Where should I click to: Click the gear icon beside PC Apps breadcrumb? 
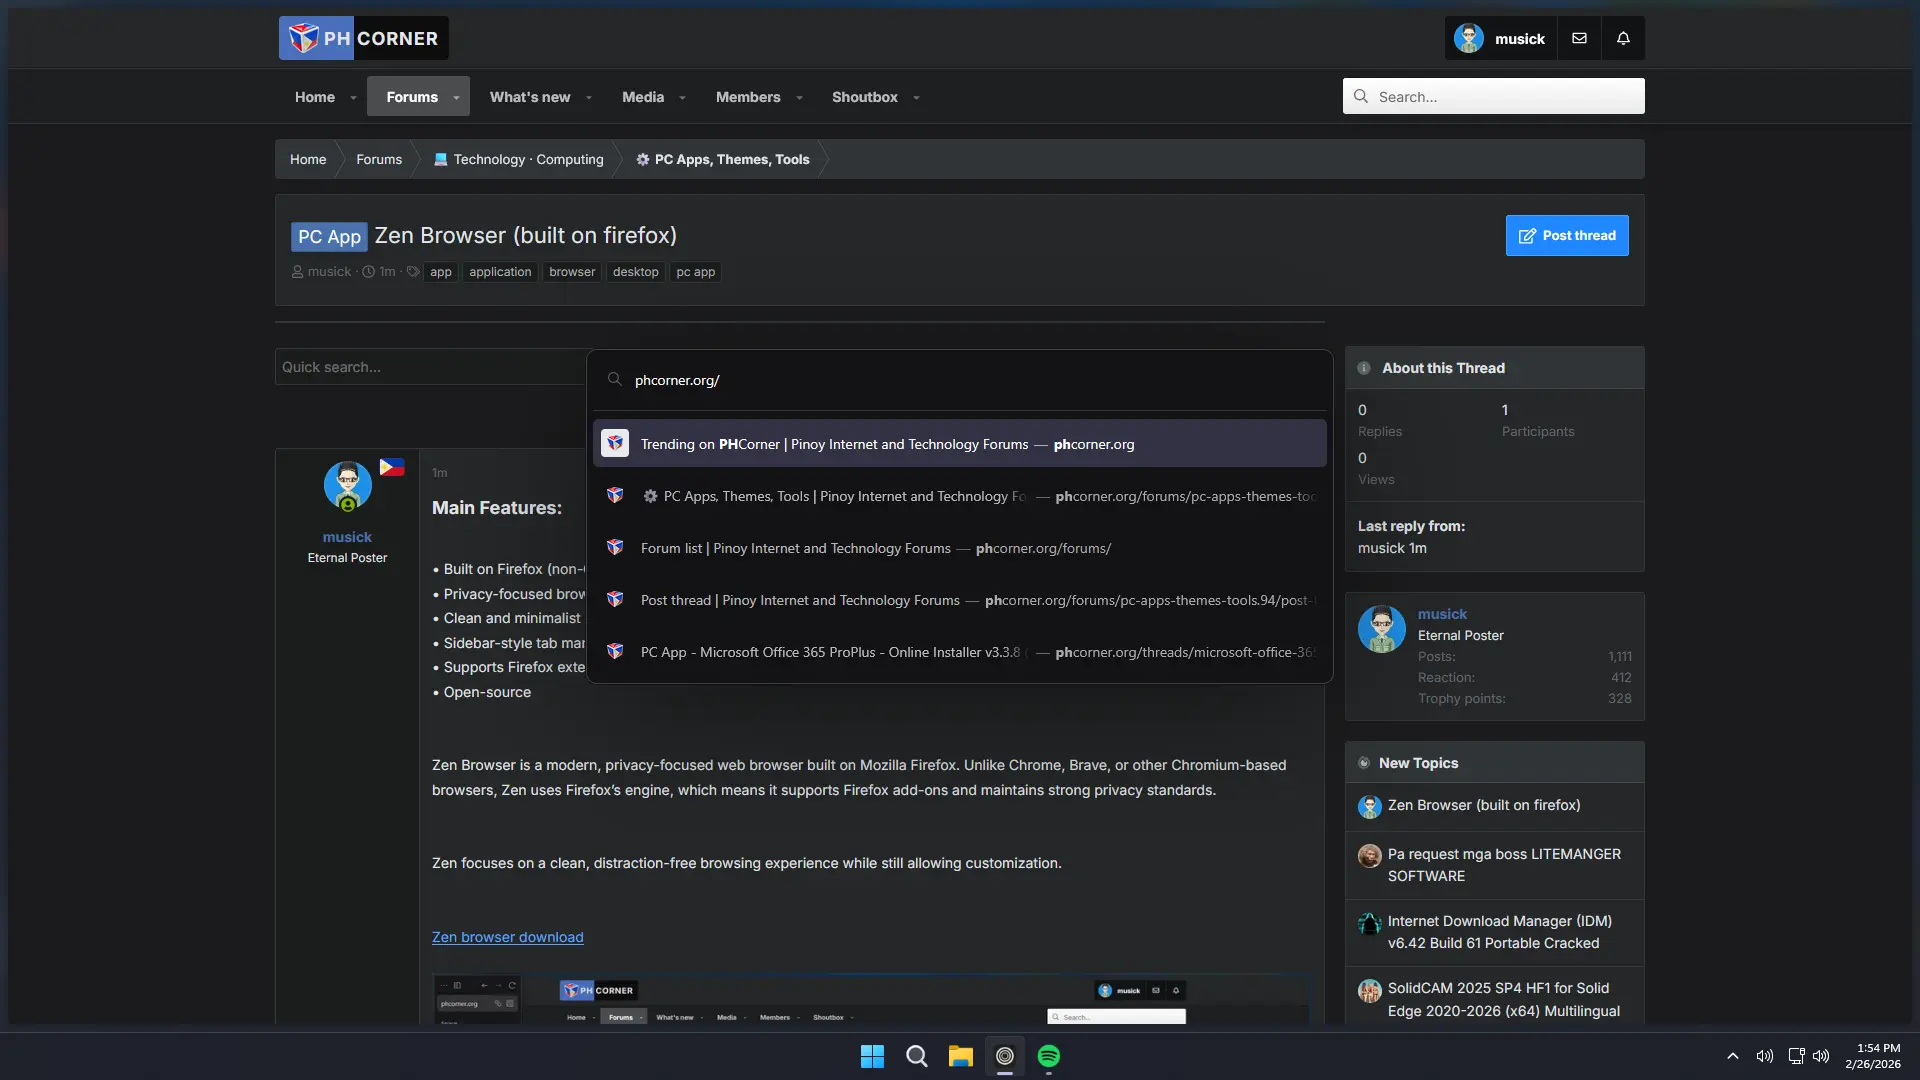coord(643,159)
